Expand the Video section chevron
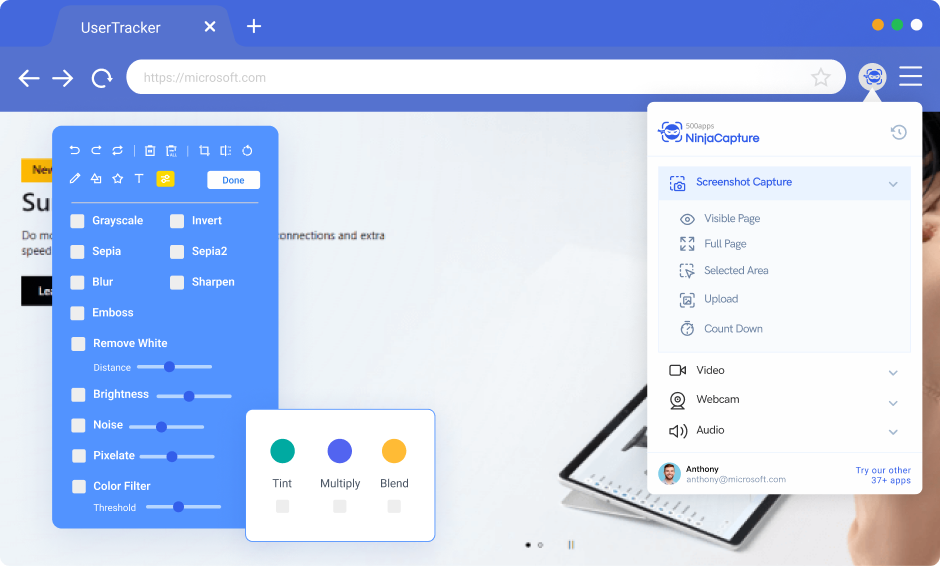Image resolution: width=940 pixels, height=566 pixels. click(893, 372)
